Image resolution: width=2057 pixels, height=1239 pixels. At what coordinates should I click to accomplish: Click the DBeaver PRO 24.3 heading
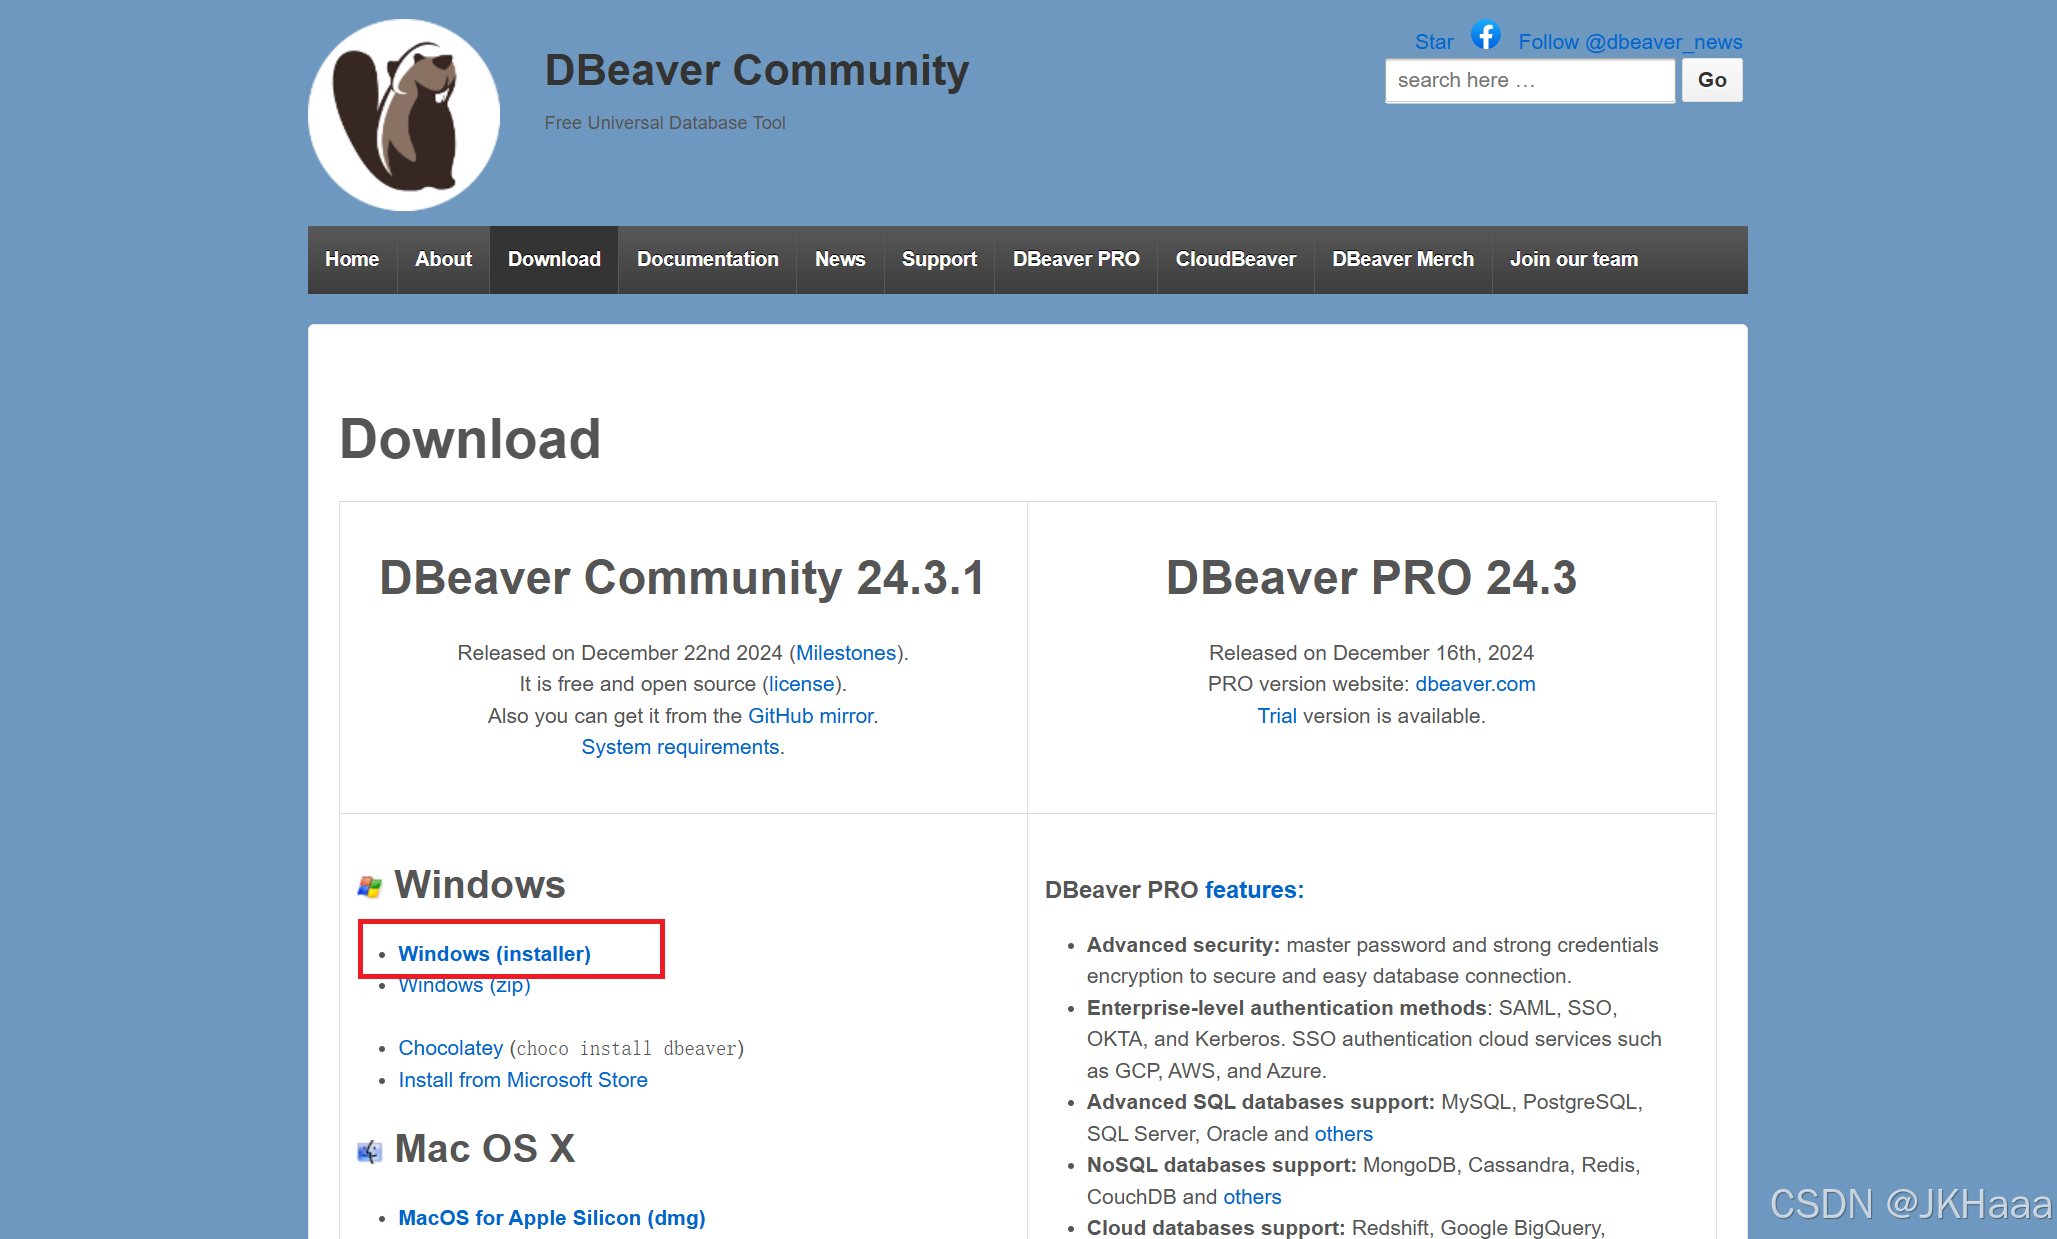point(1371,578)
